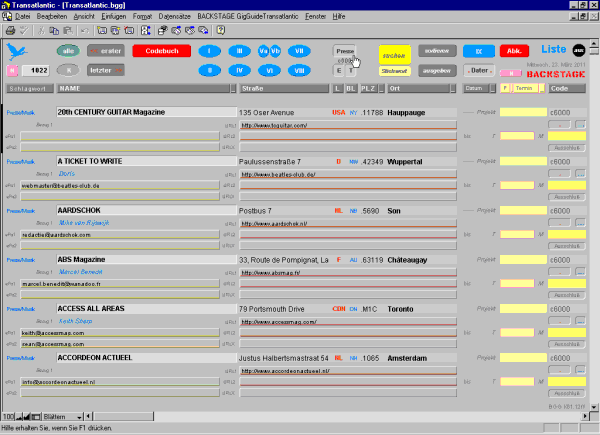The height and width of the screenshot is (435, 600).
Task: Click the gray ausgeben button
Action: (437, 70)
